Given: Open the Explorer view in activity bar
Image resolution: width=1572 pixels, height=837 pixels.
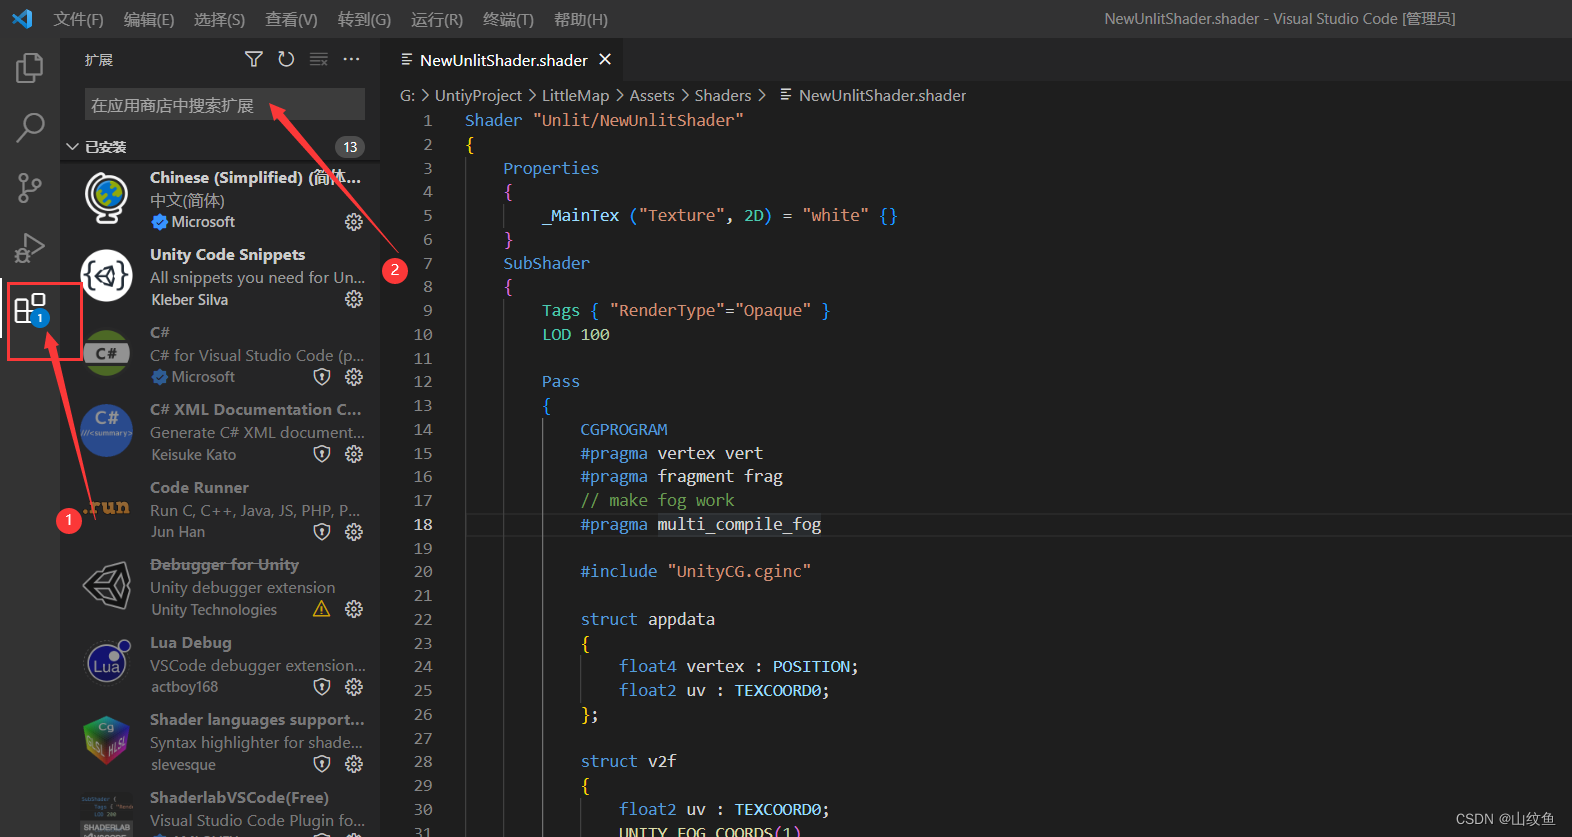Looking at the screenshot, I should pyautogui.click(x=30, y=68).
